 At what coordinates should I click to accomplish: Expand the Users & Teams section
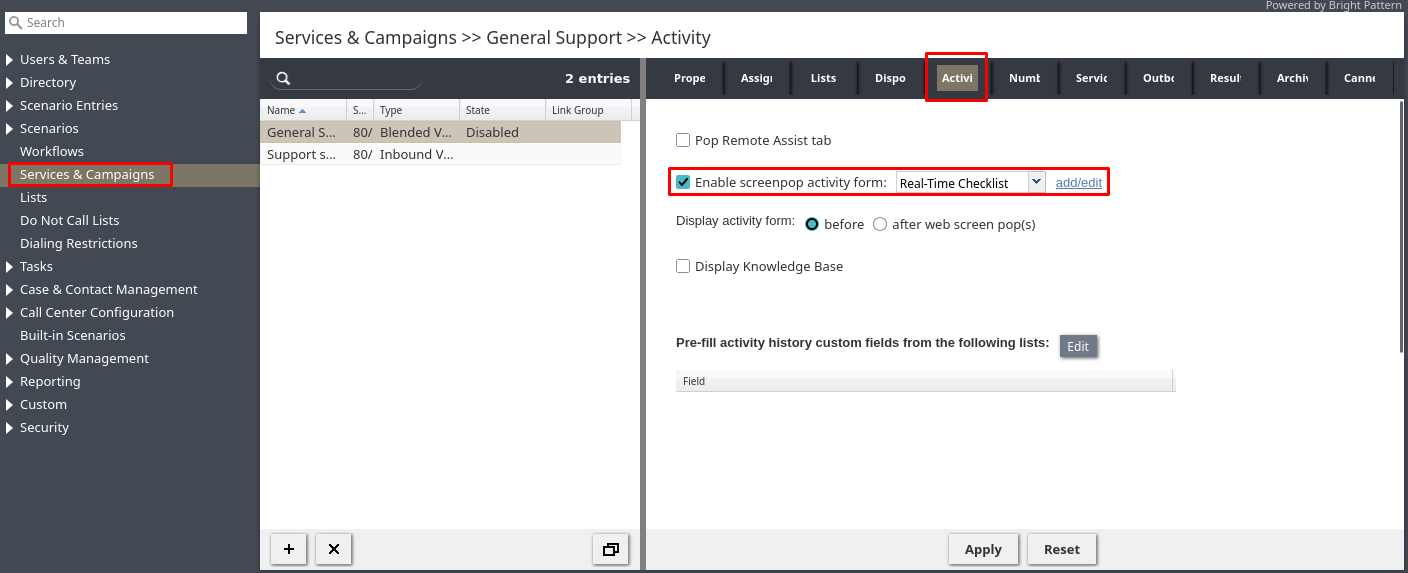tap(10, 60)
